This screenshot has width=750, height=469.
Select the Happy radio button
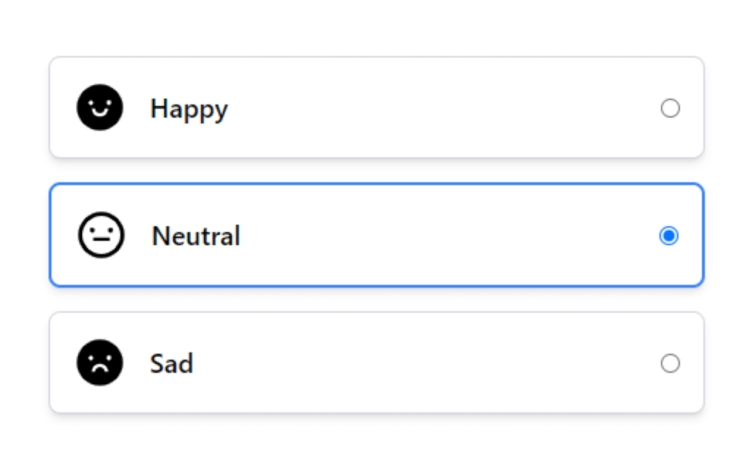click(670, 108)
